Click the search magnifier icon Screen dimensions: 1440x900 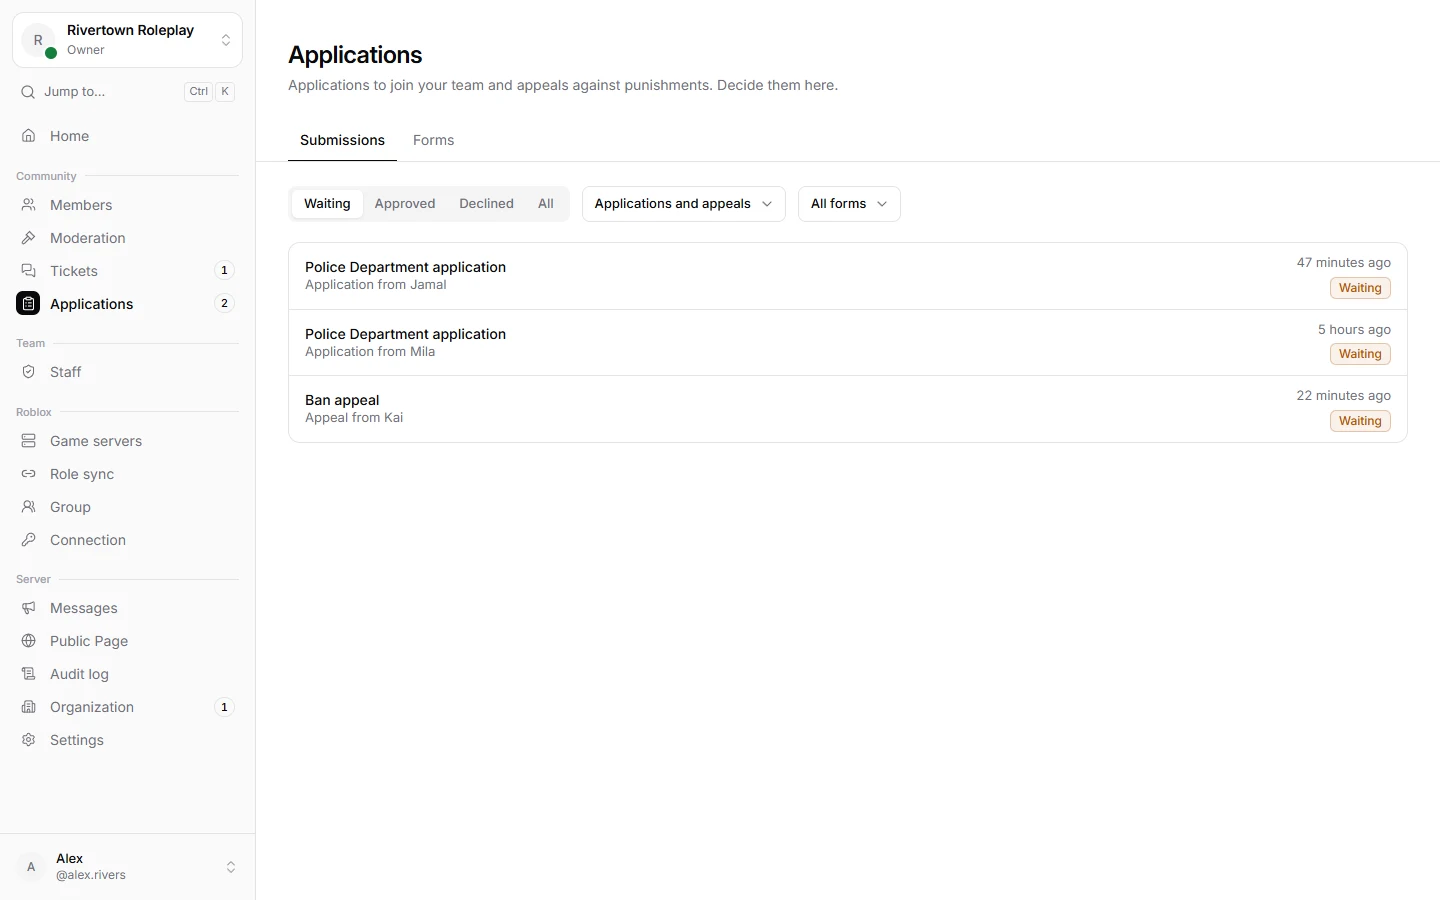pyautogui.click(x=28, y=92)
